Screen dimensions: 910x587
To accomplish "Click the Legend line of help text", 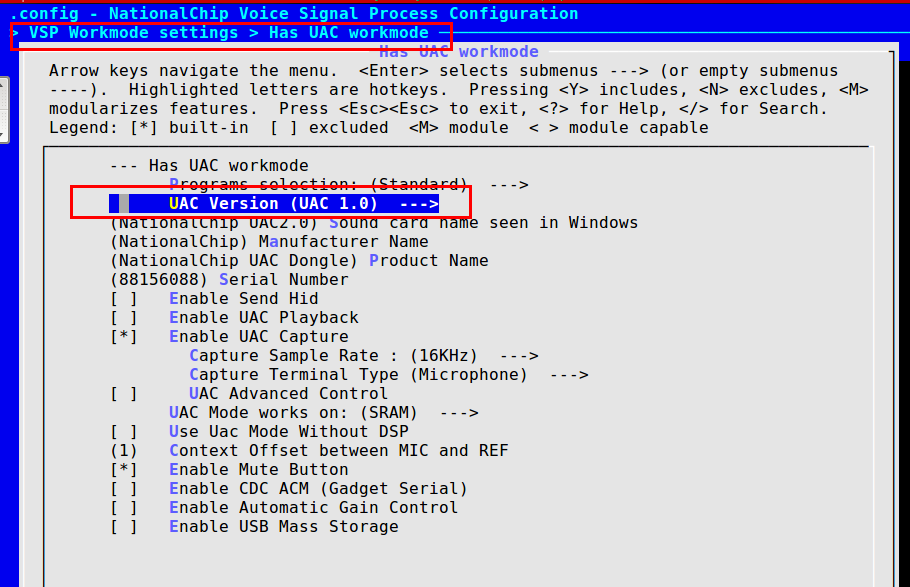I will [378, 128].
